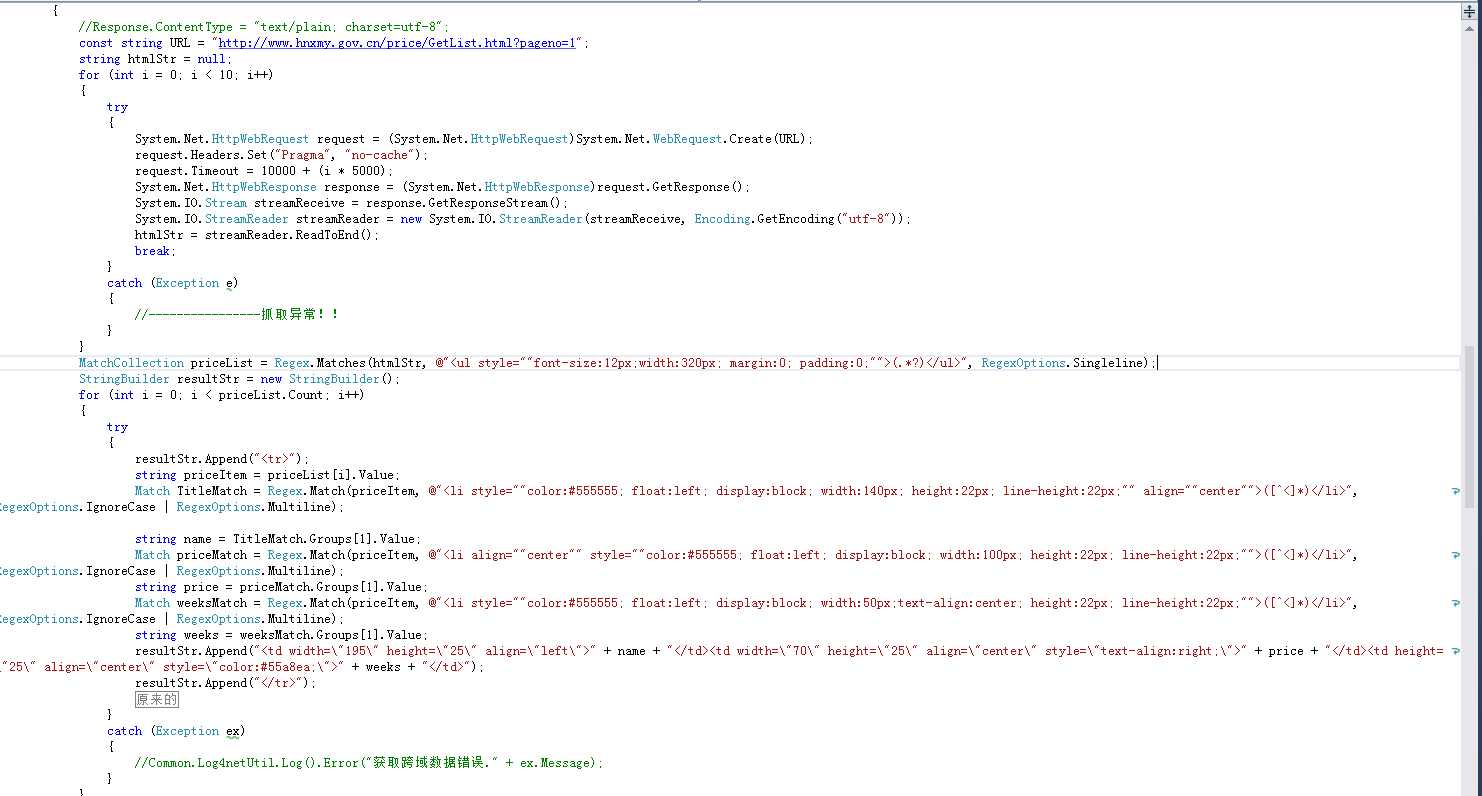Click the 原来的 tooltip box
The width and height of the screenshot is (1482, 796).
click(157, 699)
